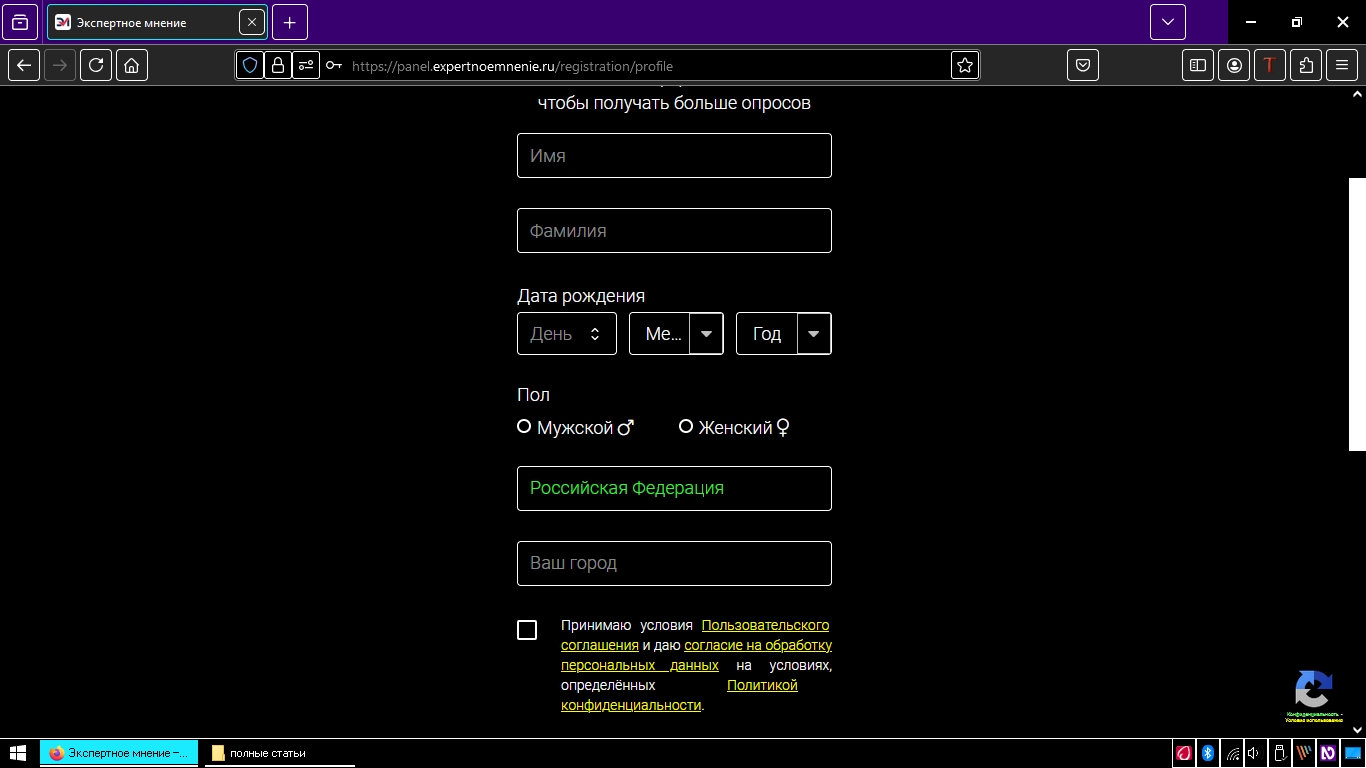Save page to Pocket
1366x768 pixels.
coord(1083,66)
